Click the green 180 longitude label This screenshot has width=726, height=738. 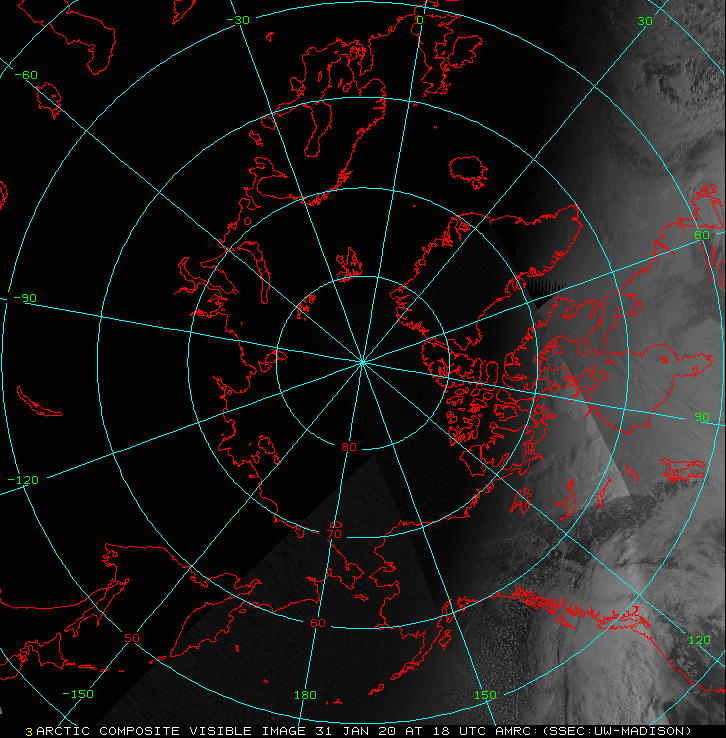click(305, 695)
